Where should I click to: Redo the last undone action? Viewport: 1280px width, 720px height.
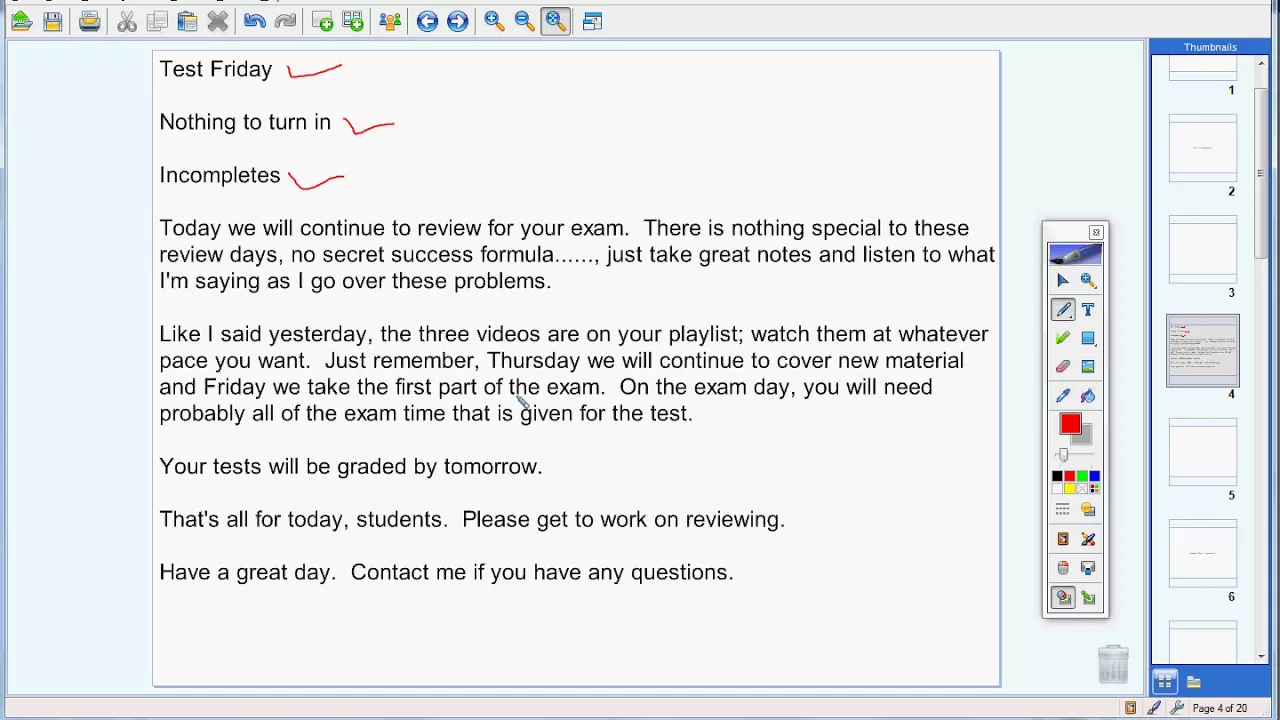285,21
